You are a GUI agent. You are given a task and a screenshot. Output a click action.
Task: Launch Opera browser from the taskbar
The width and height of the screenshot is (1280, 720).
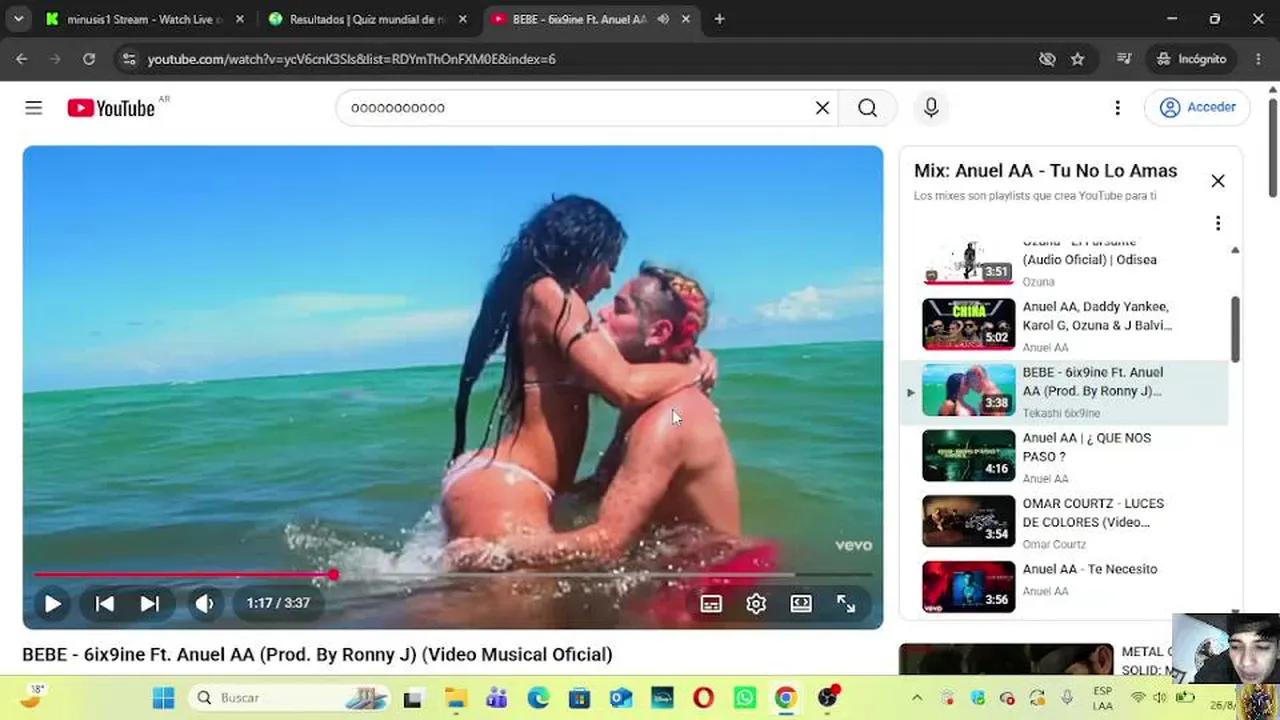coord(703,698)
